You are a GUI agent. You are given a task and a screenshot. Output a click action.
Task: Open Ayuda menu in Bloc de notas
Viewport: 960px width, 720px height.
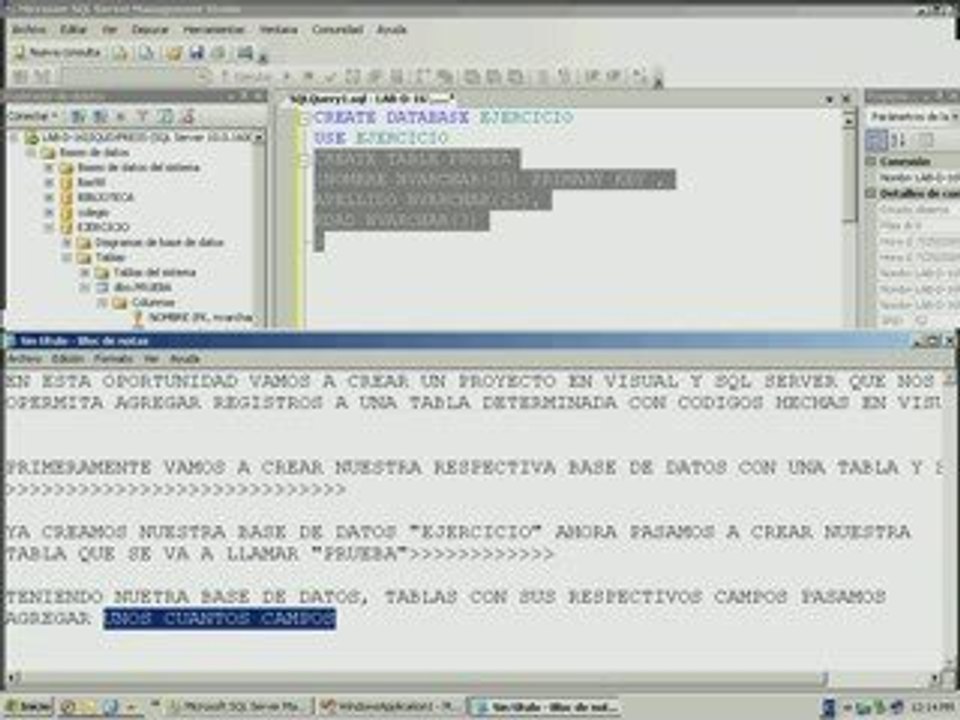pos(184,359)
